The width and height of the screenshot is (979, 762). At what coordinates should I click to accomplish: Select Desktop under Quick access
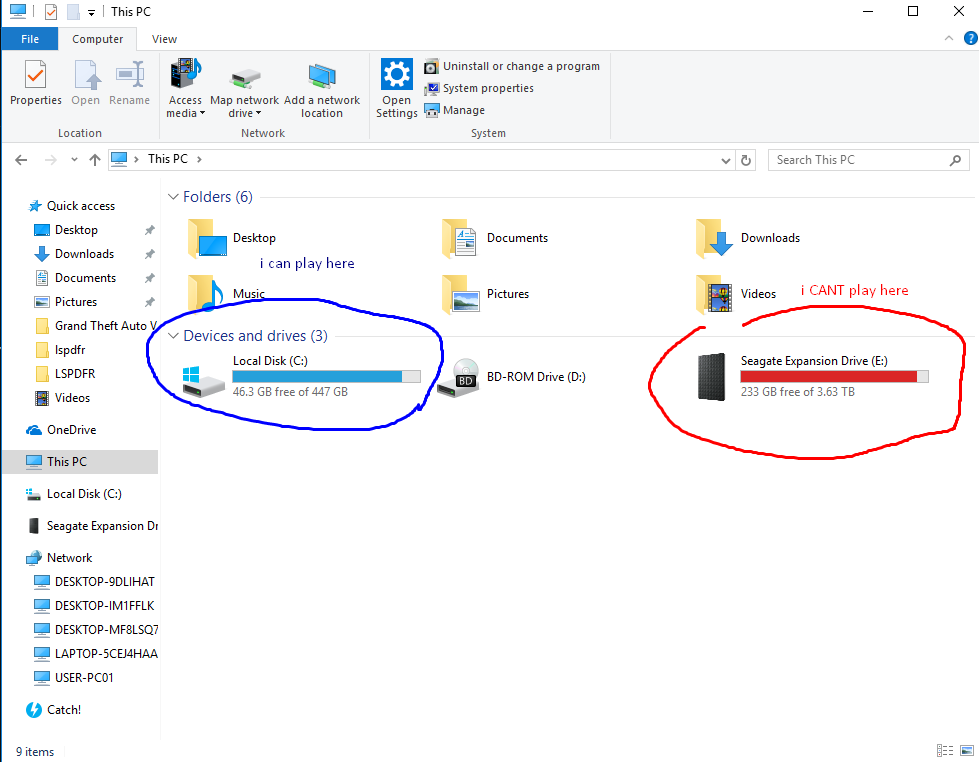click(x=76, y=230)
